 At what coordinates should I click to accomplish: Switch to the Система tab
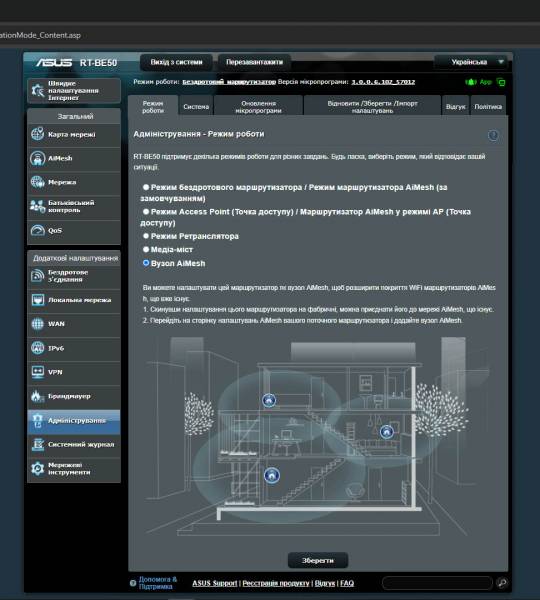tap(196, 107)
